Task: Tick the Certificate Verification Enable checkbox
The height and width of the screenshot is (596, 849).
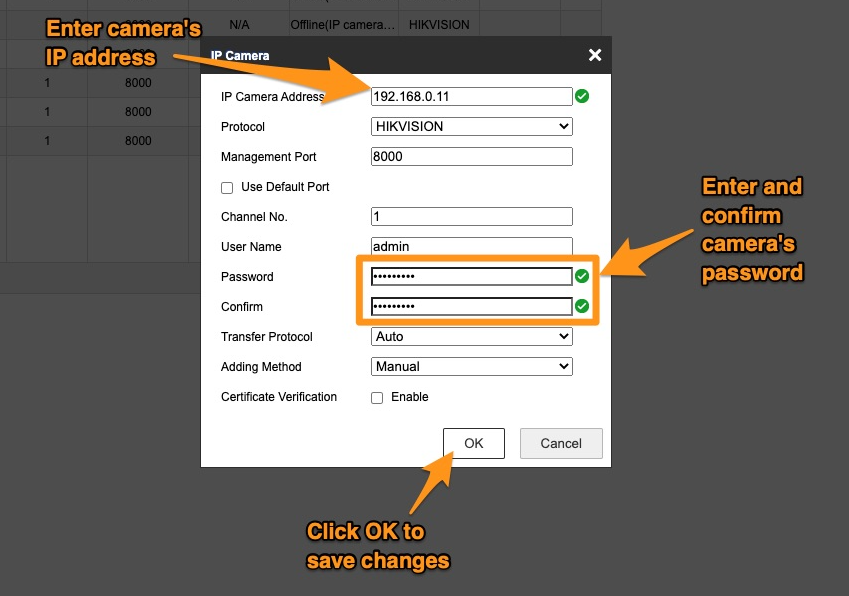Action: point(377,398)
